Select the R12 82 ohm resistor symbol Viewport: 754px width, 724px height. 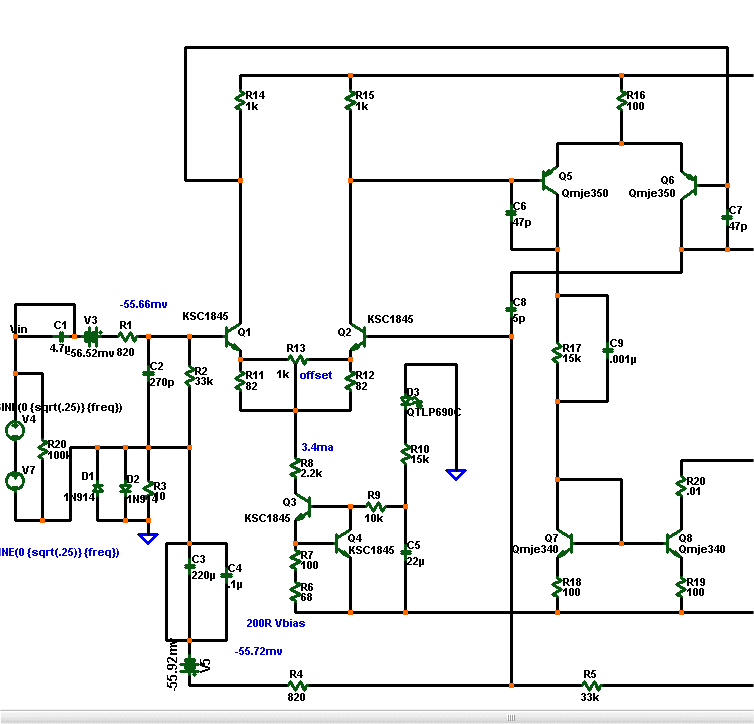pyautogui.click(x=350, y=381)
